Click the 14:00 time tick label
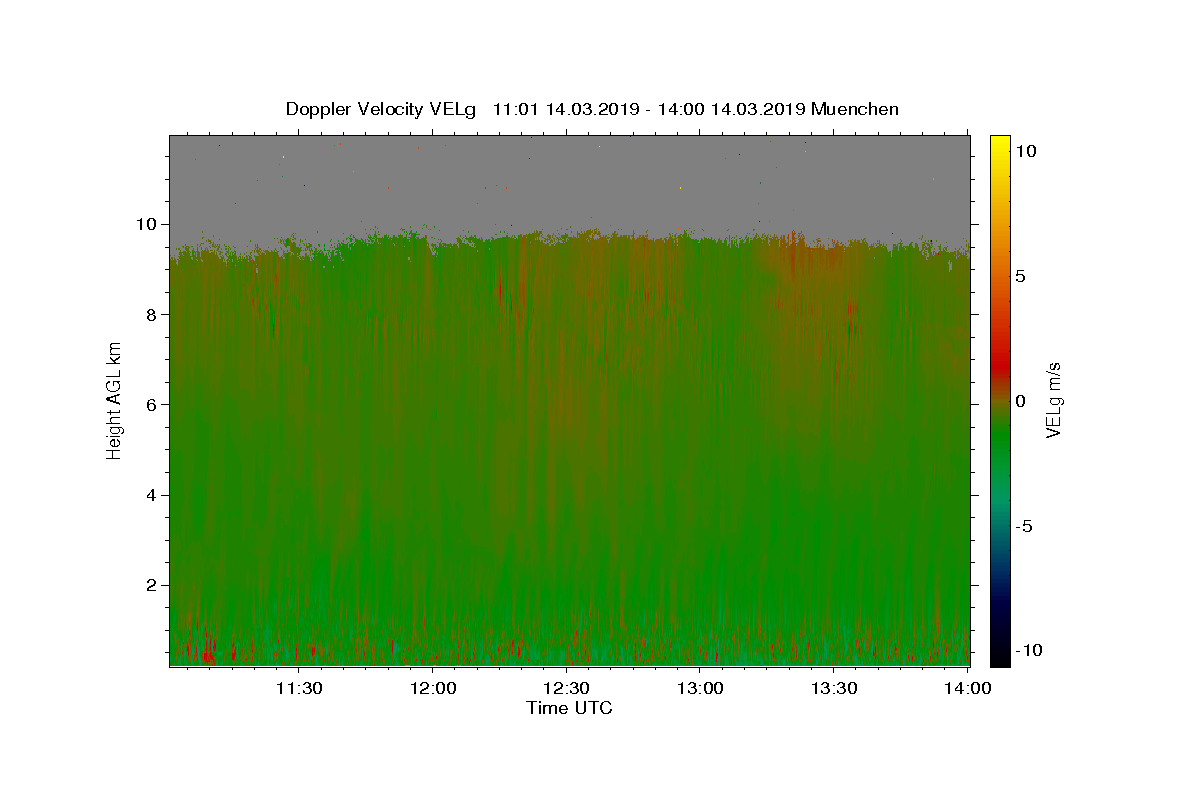This screenshot has width=1200, height=800. [969, 688]
